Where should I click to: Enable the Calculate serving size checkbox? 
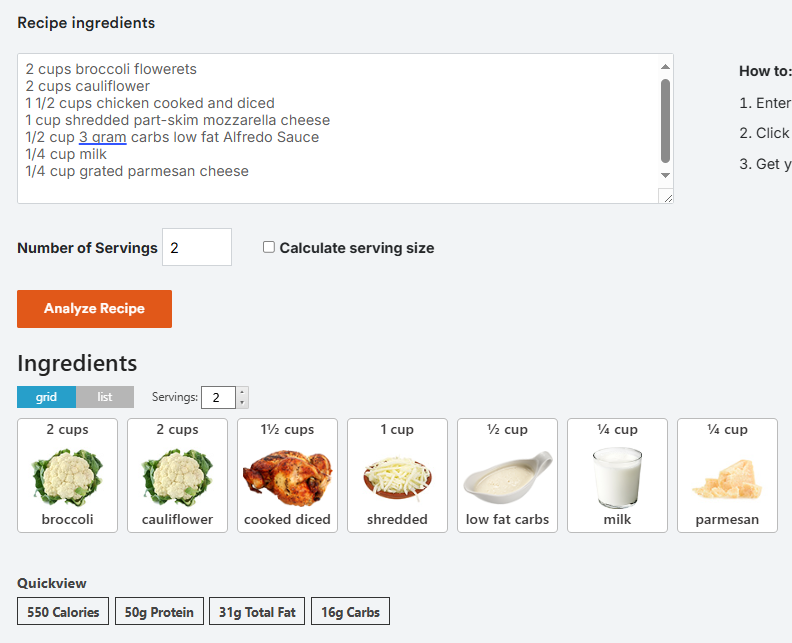click(x=269, y=247)
